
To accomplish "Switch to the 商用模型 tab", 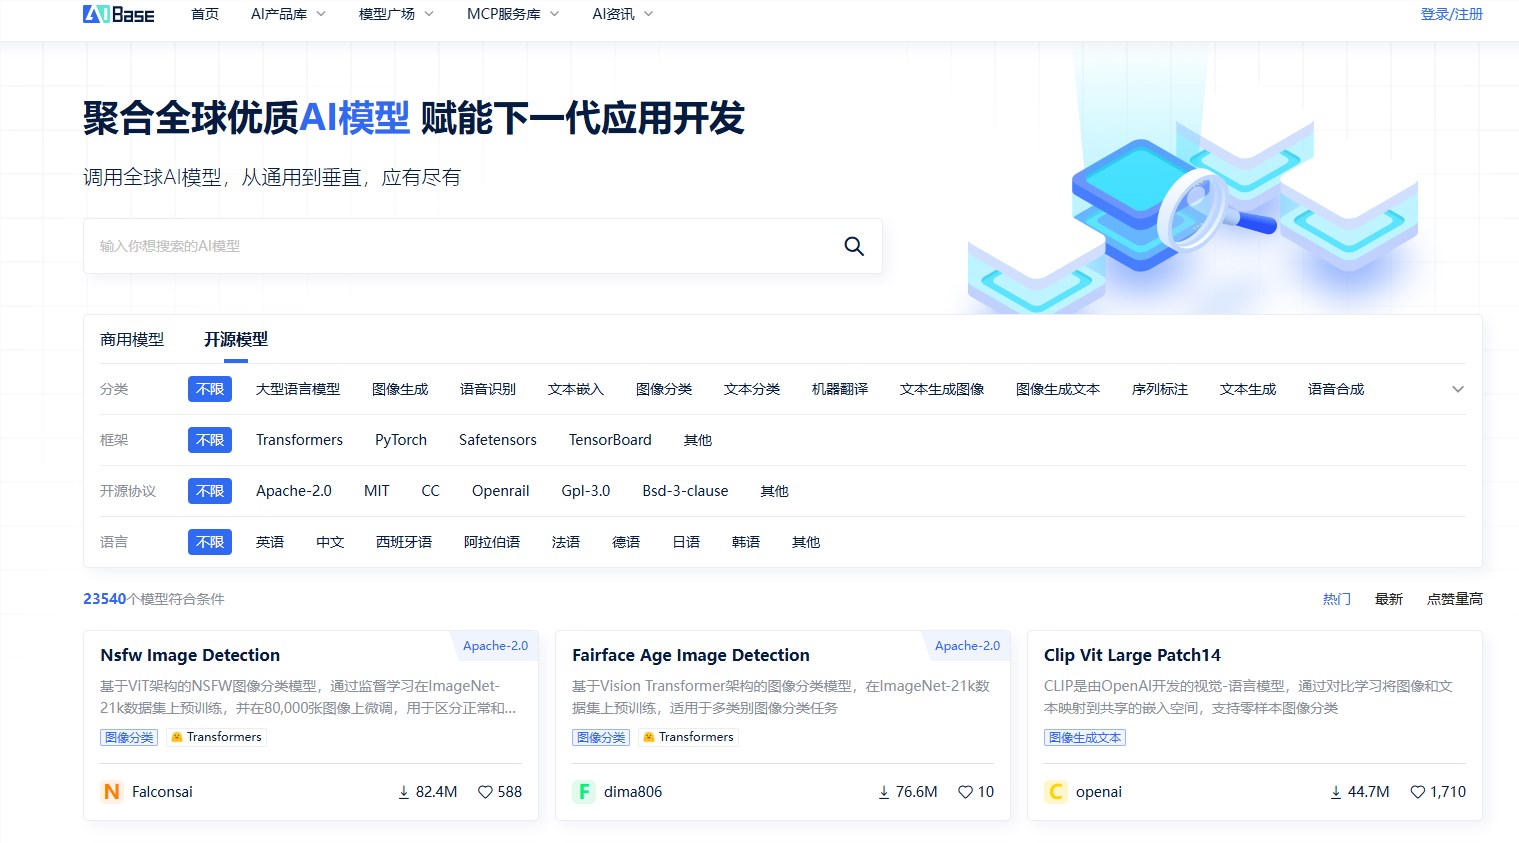I will 131,339.
